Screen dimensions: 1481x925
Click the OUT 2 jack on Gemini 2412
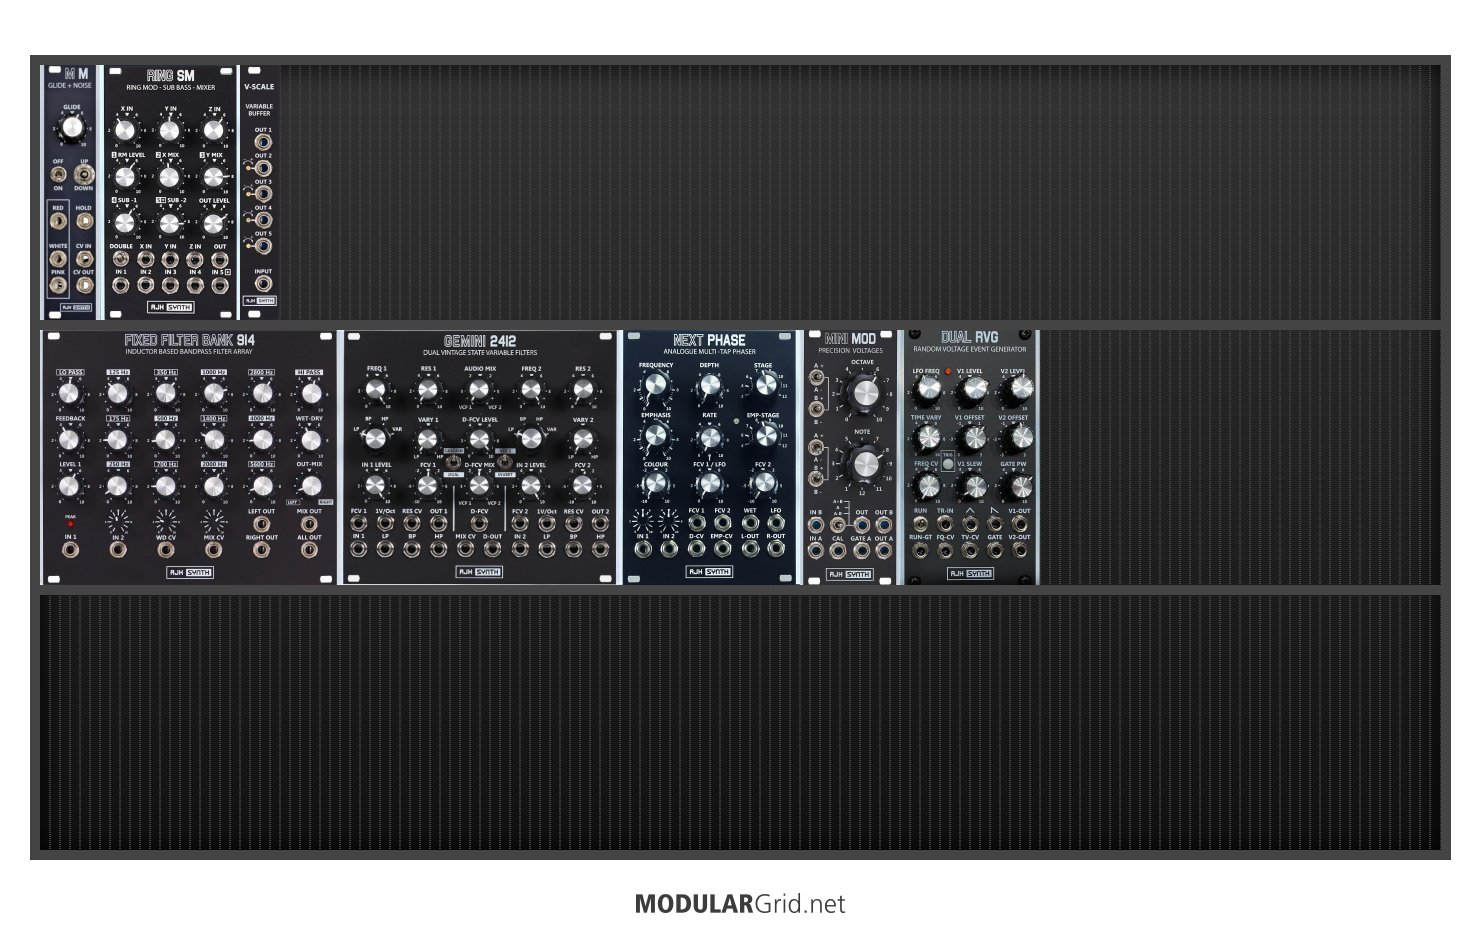600,523
